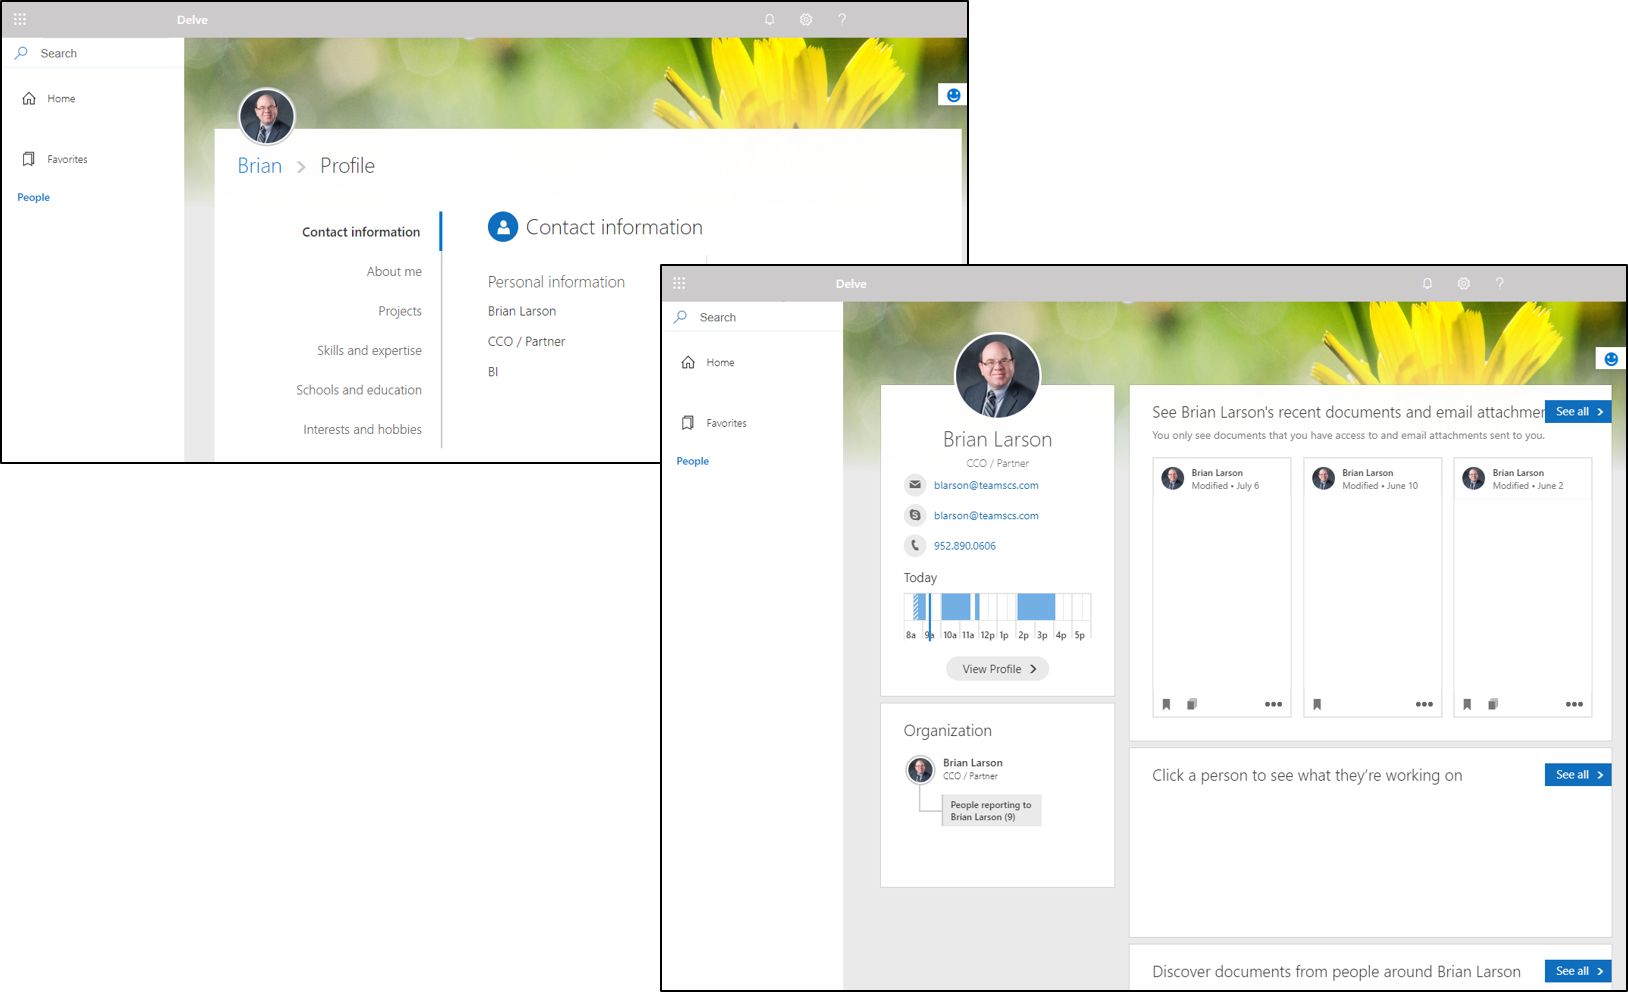The image size is (1628, 992).
Task: Click See all for what they're working on
Action: click(1578, 775)
